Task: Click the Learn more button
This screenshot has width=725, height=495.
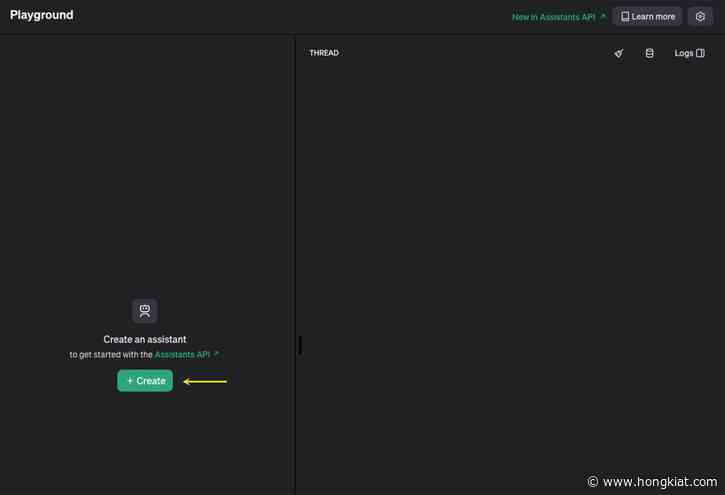Action: pyautogui.click(x=647, y=17)
